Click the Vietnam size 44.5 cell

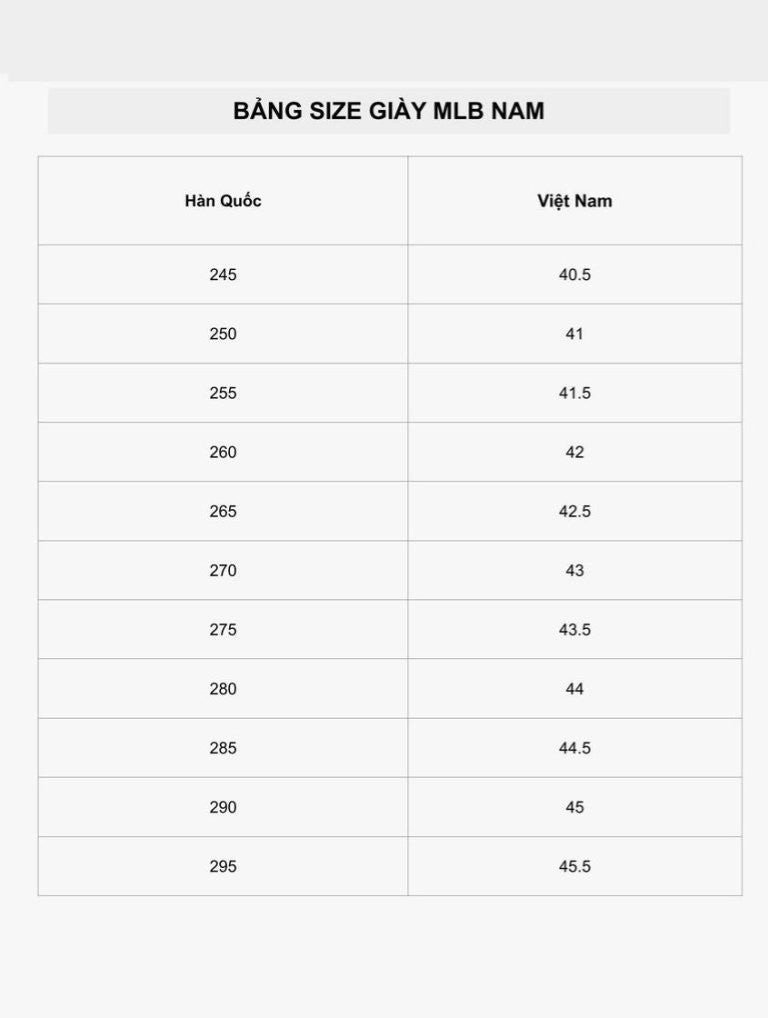tap(574, 748)
